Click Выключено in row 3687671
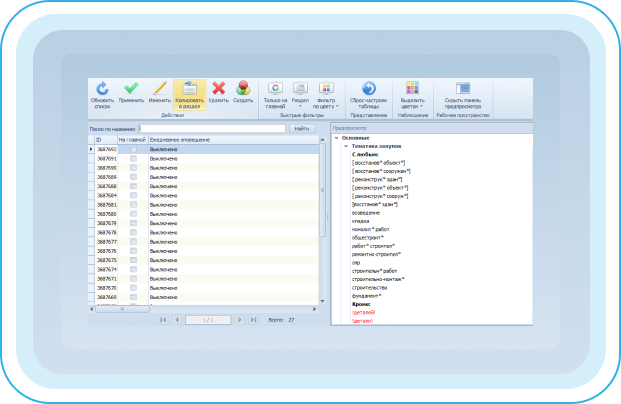Screen dimensions: 621x404 (164, 279)
